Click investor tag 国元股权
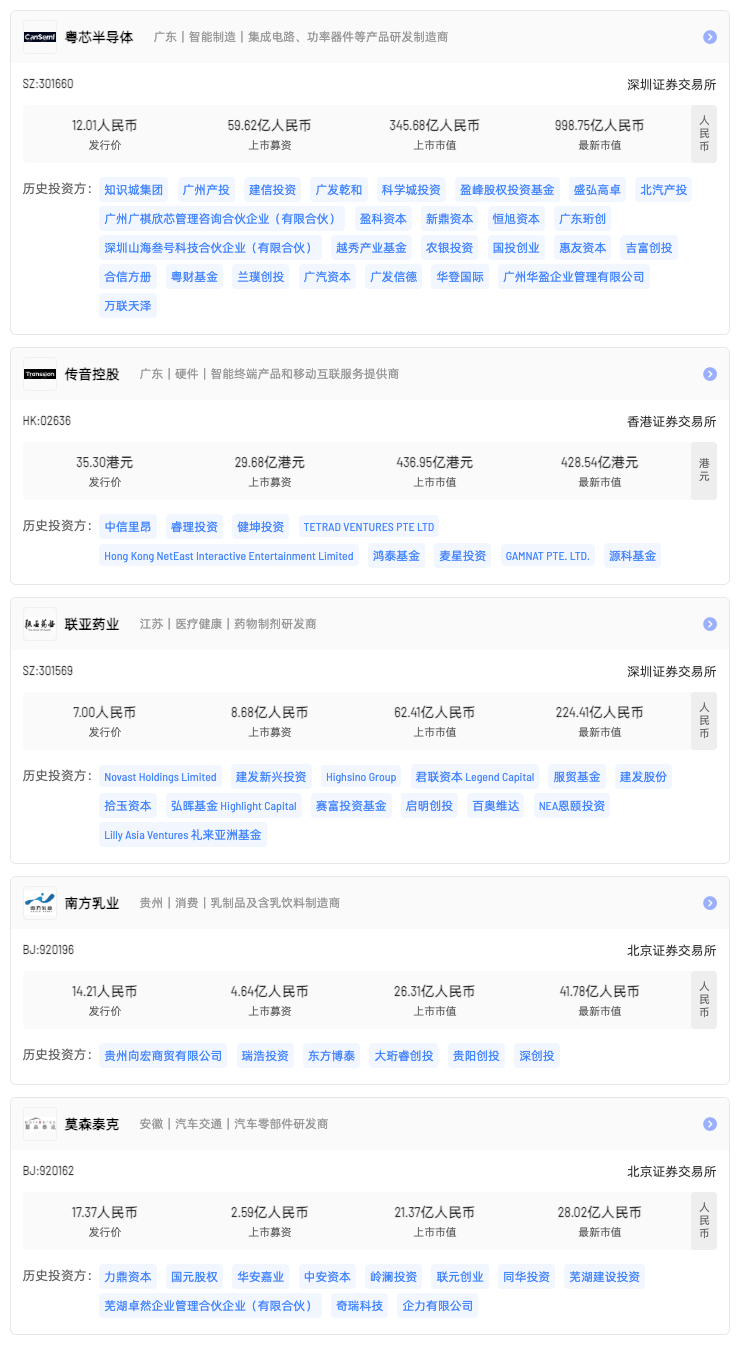744x1348 pixels. pyautogui.click(x=194, y=1277)
